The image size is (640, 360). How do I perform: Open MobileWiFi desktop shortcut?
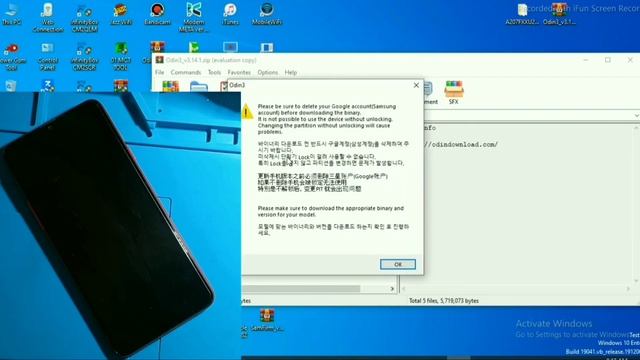point(267,14)
